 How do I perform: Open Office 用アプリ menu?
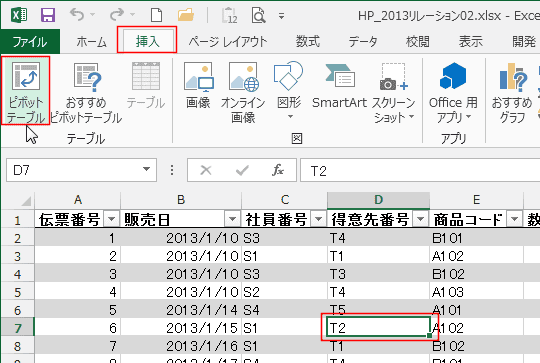pyautogui.click(x=453, y=92)
